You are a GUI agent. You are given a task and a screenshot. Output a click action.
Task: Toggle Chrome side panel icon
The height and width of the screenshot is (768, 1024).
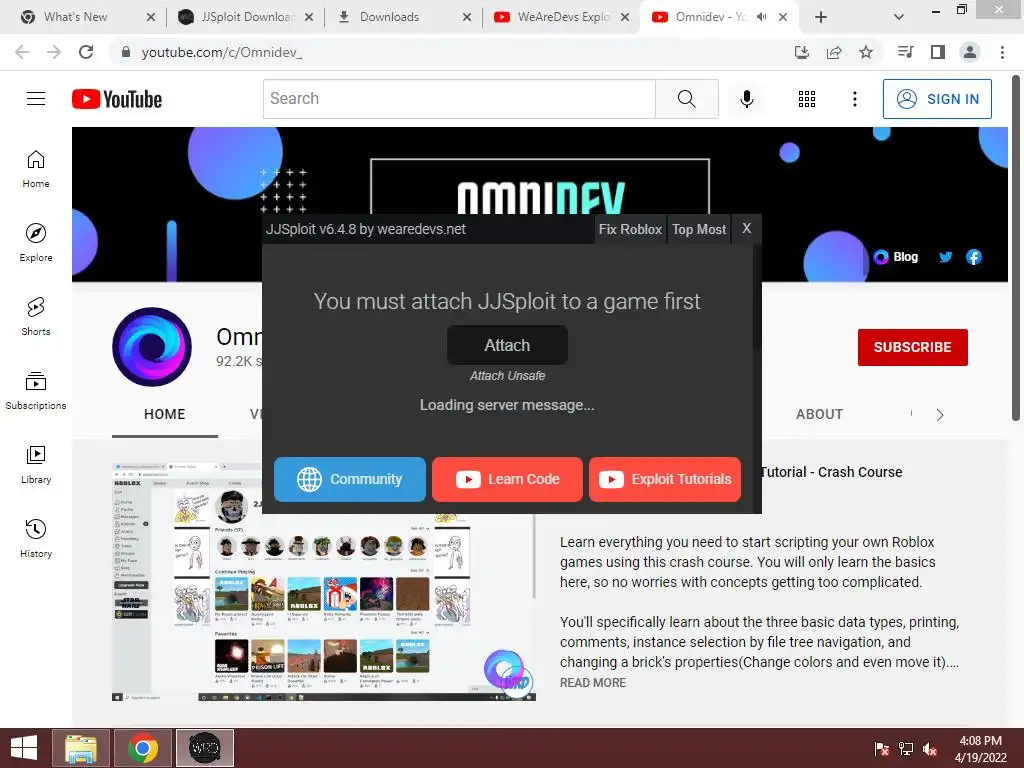(x=938, y=52)
